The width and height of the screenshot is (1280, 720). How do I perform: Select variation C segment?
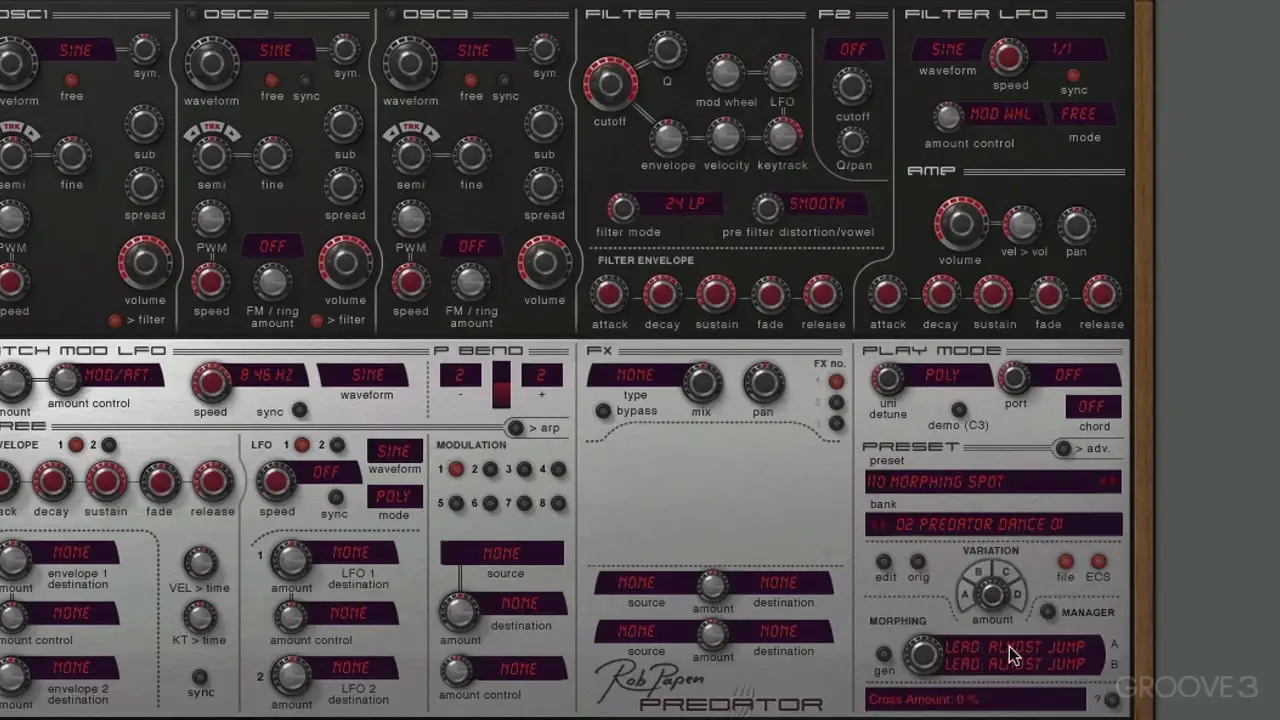tap(1005, 573)
